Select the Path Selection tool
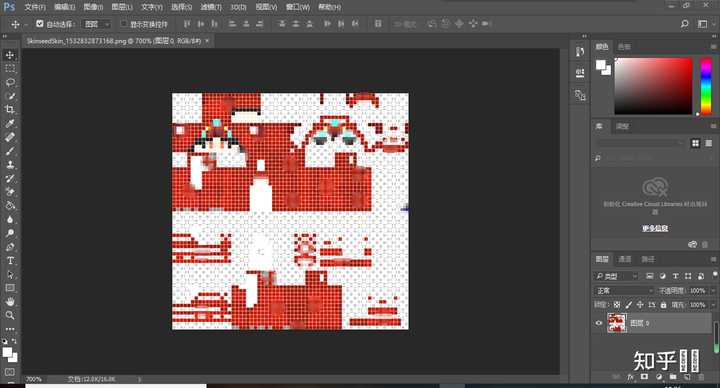This screenshot has width=720, height=388. [10, 275]
